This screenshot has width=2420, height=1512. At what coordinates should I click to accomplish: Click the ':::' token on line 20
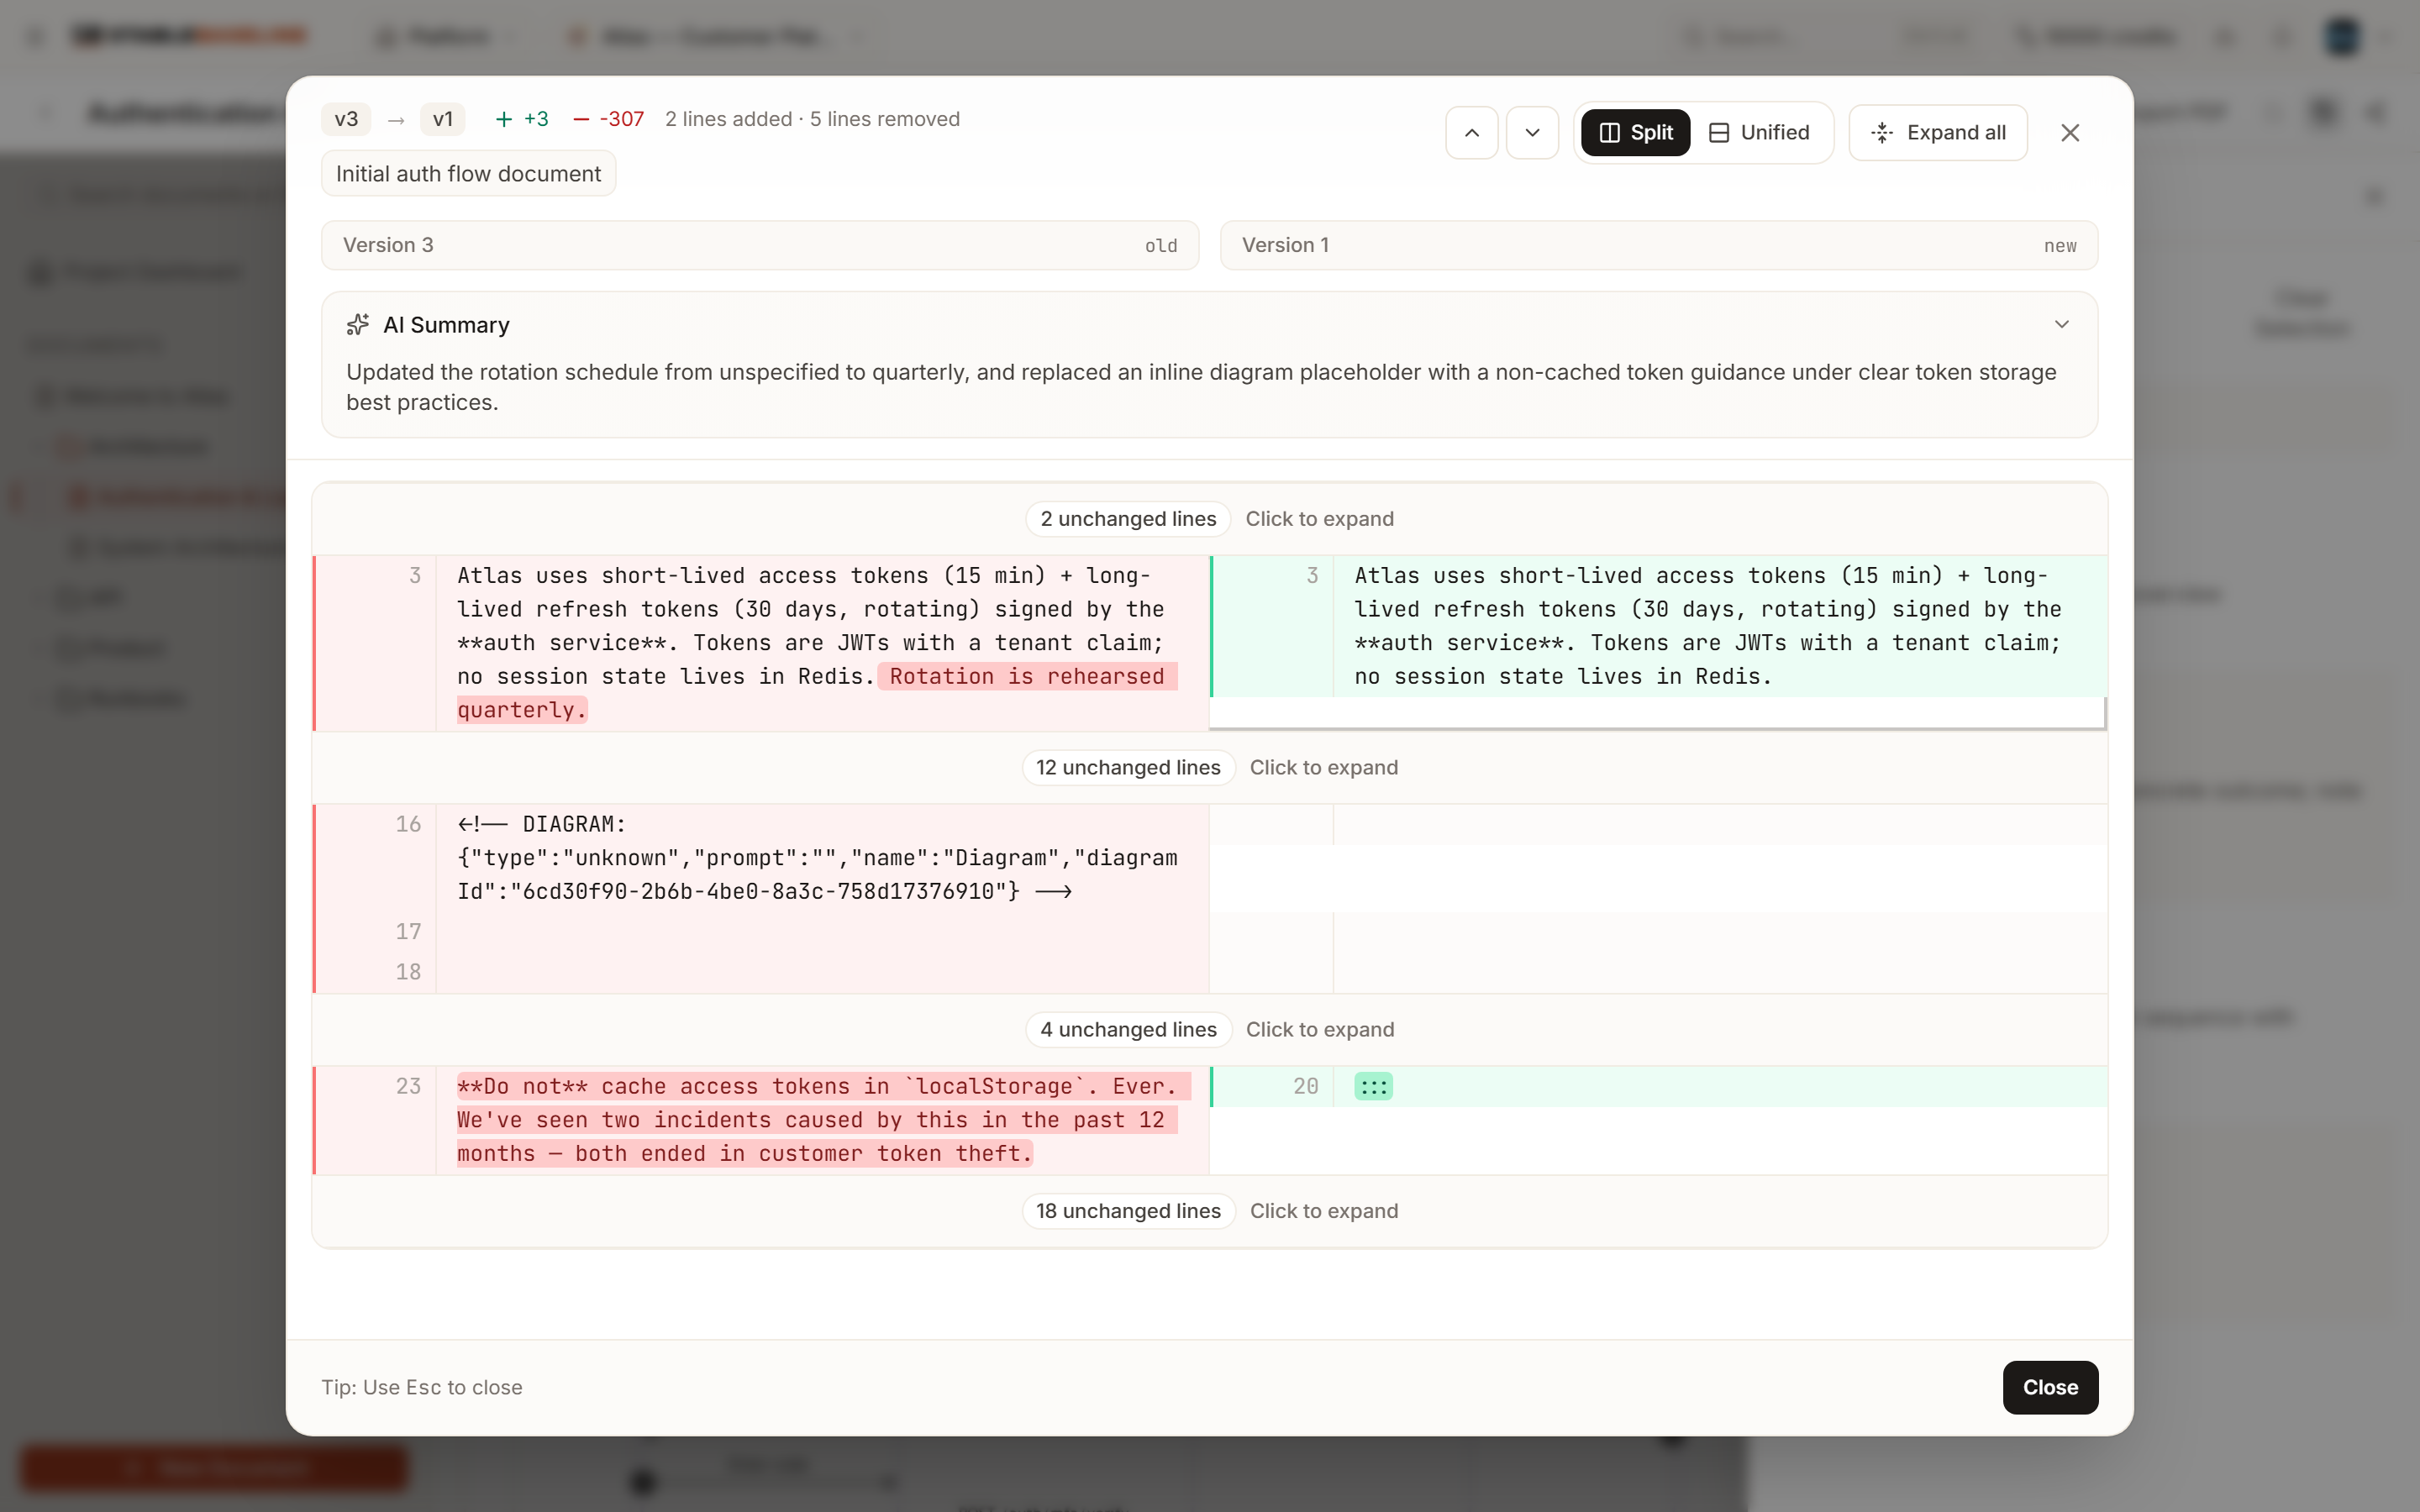point(1373,1087)
